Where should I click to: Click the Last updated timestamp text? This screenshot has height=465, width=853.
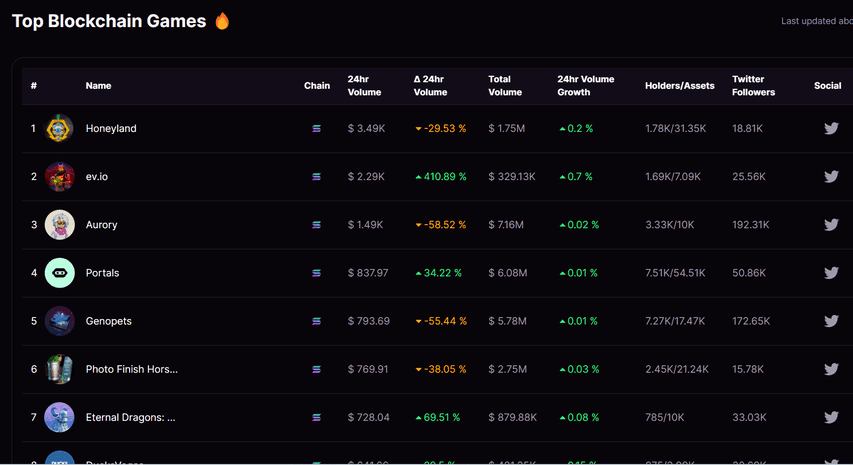tap(817, 21)
